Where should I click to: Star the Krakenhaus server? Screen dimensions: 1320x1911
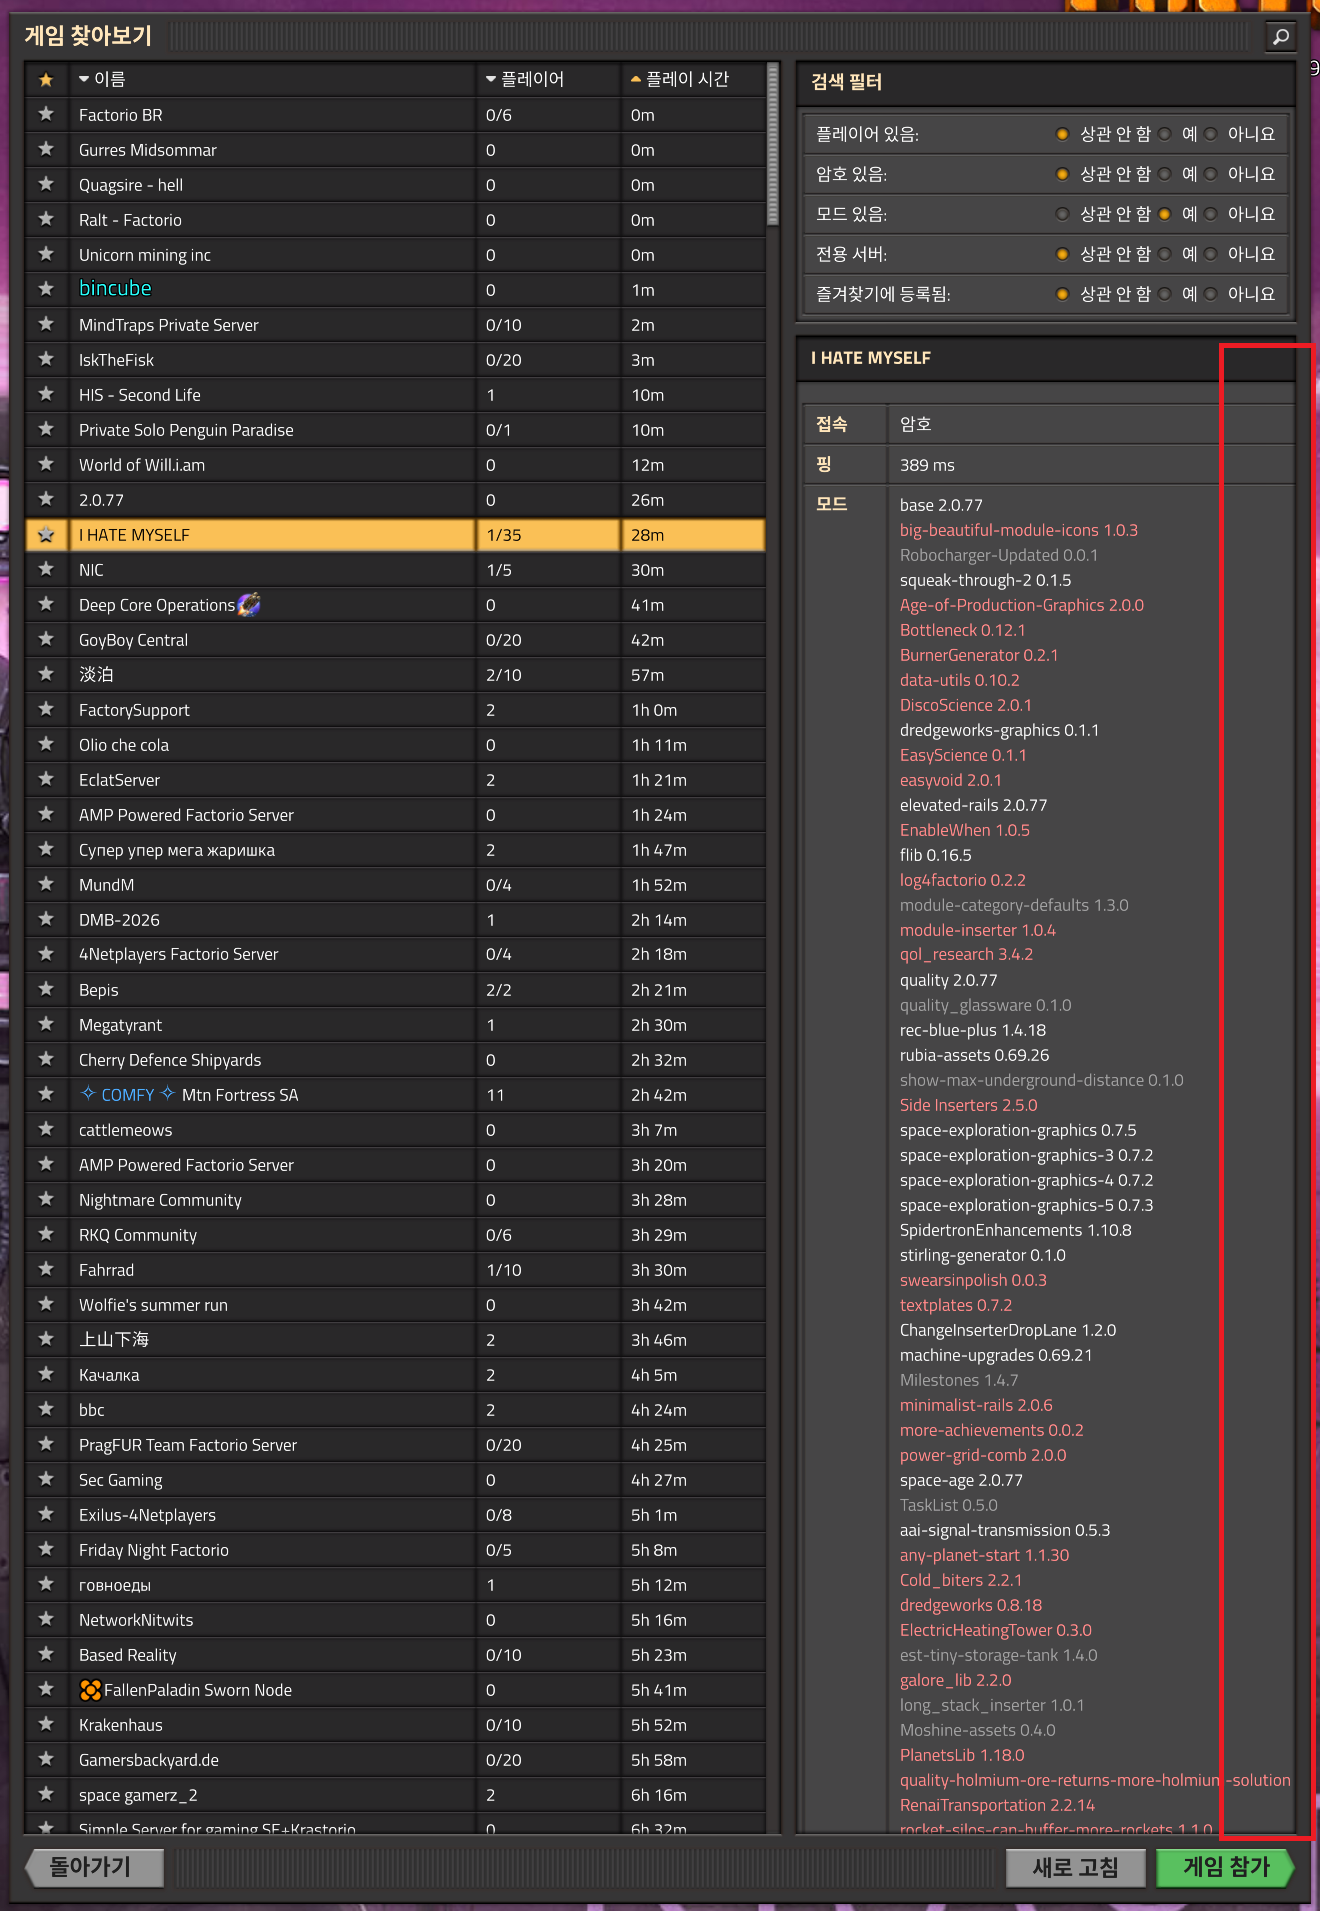pos(46,1724)
